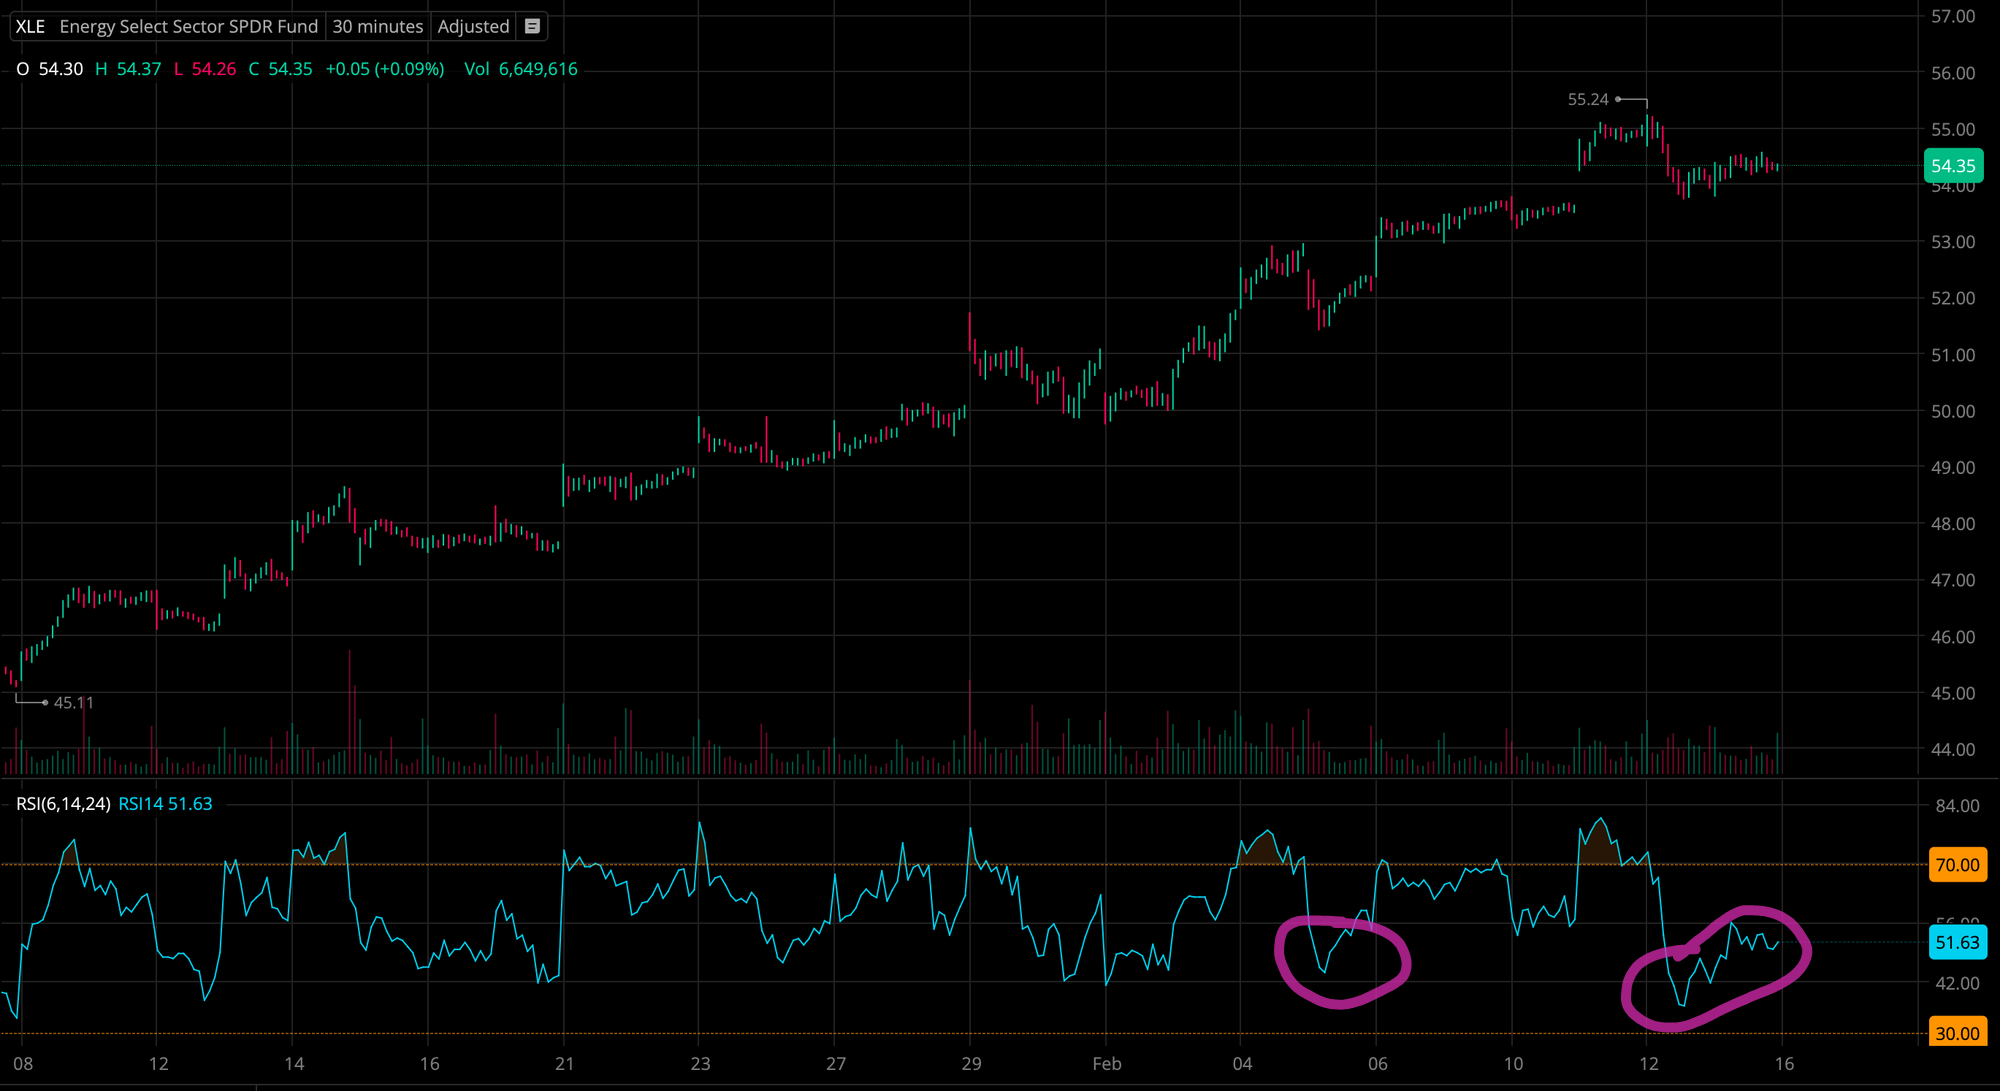Click the Vol 6,649,616 readout
This screenshot has height=1091, width=2000.
(x=520, y=69)
